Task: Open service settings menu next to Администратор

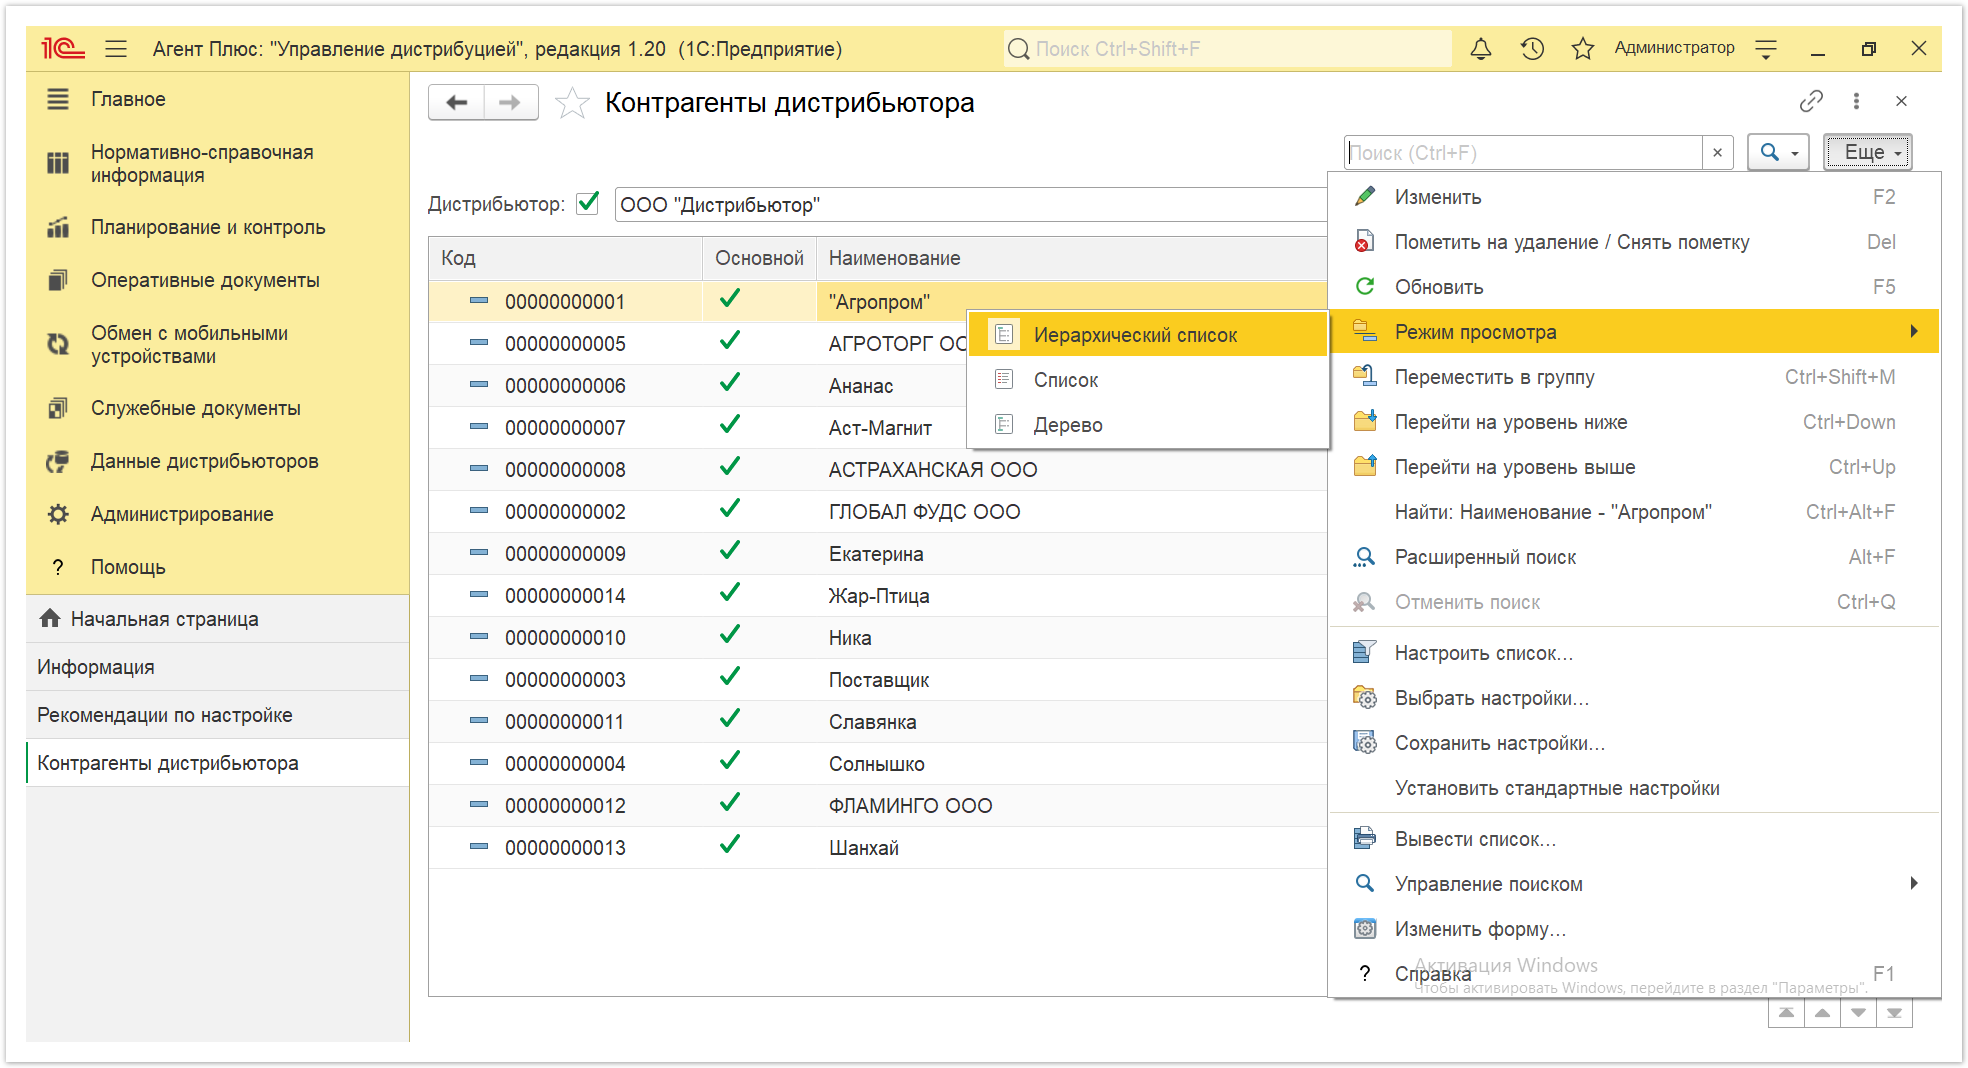Action: tap(1766, 48)
